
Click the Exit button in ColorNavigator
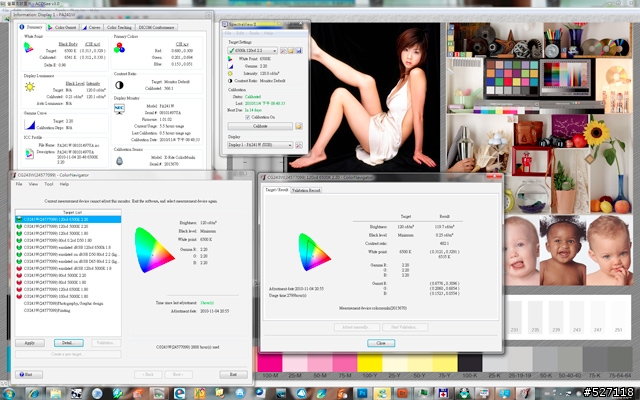[233, 374]
